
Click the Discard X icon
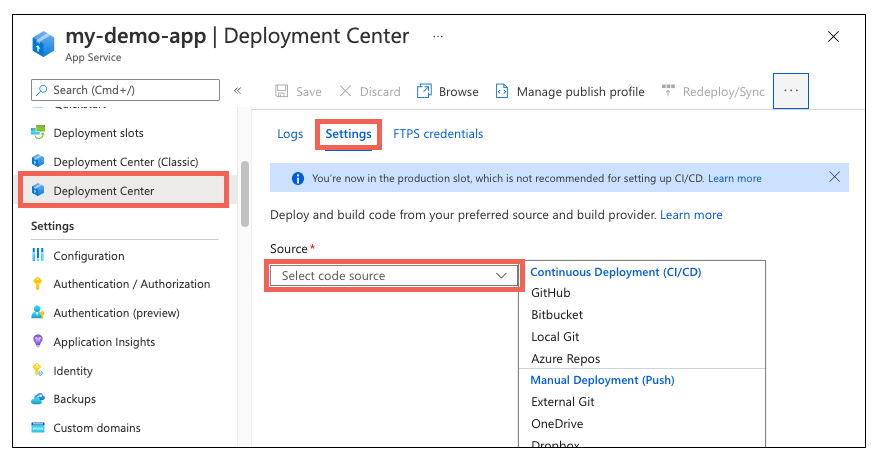click(x=345, y=91)
